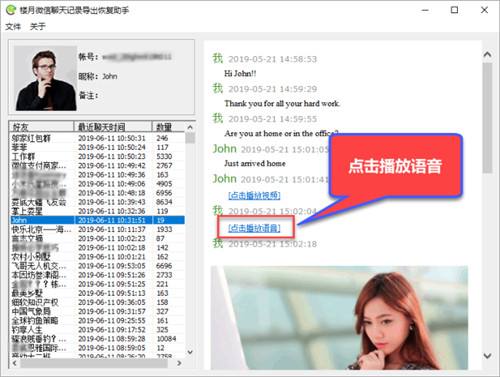
Task: Click the time cell 2019-06-11 10:50:24
Action: (x=112, y=147)
